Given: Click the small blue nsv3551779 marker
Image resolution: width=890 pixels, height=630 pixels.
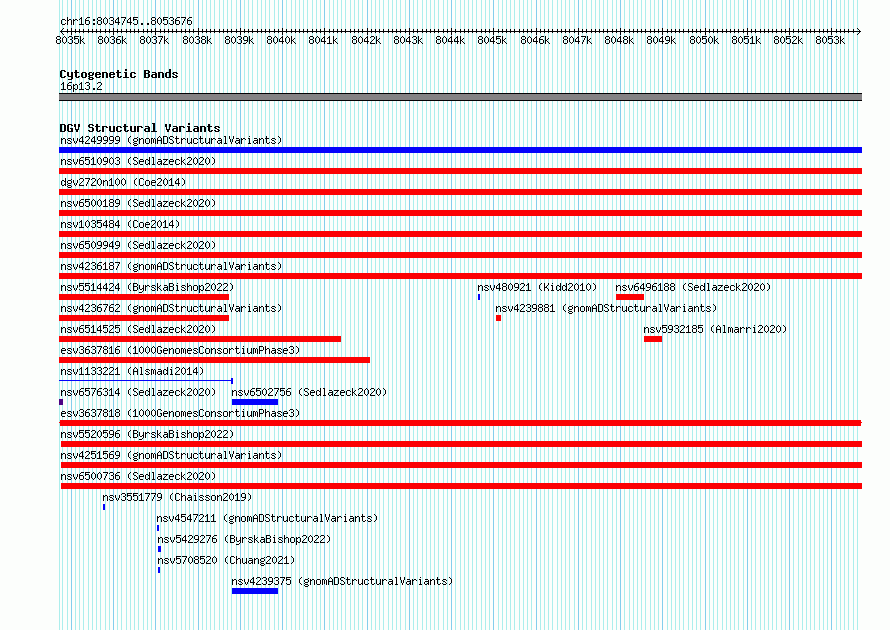Looking at the screenshot, I should tap(104, 507).
